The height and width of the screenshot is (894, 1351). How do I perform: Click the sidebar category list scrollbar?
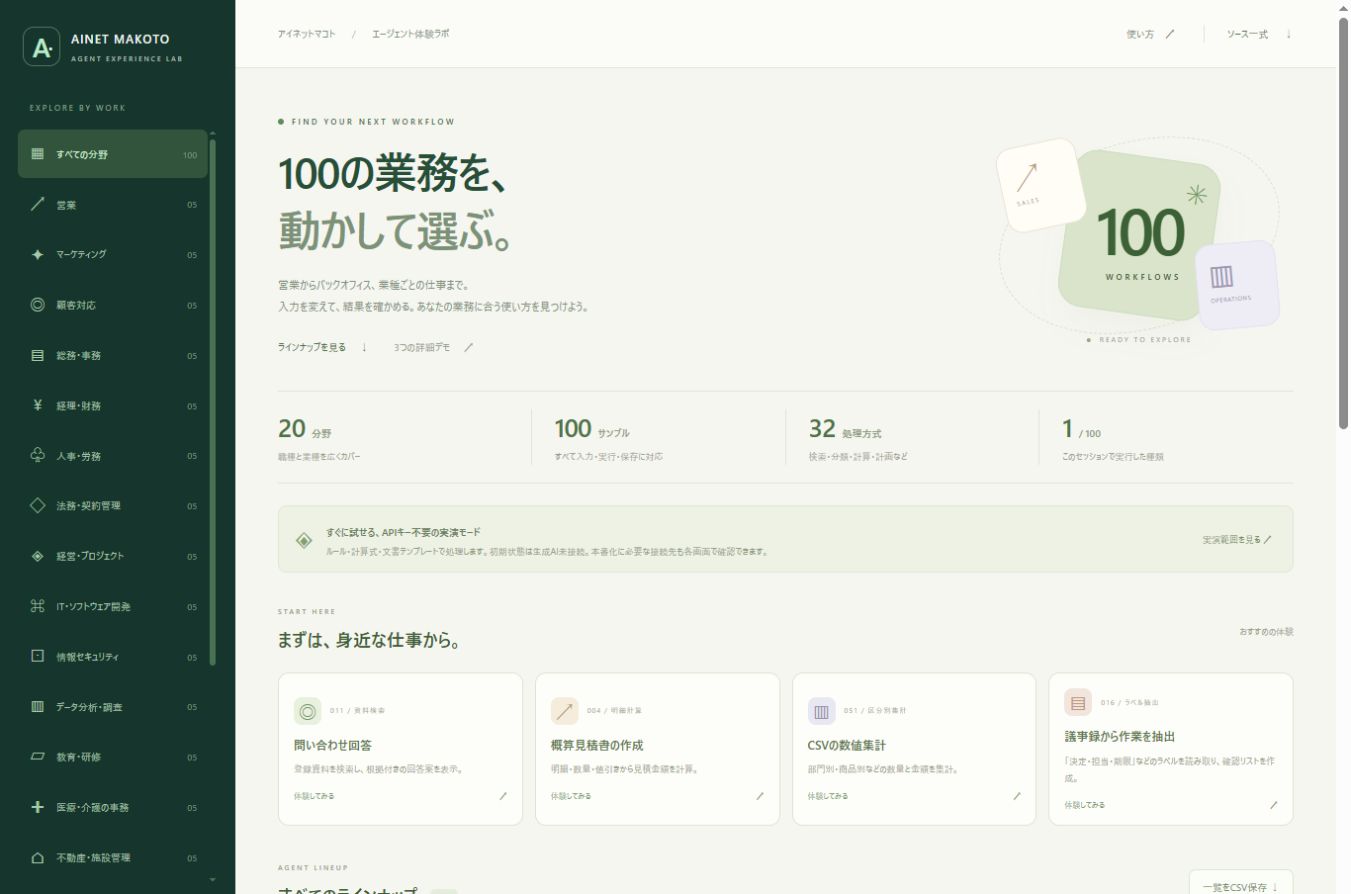(212, 402)
